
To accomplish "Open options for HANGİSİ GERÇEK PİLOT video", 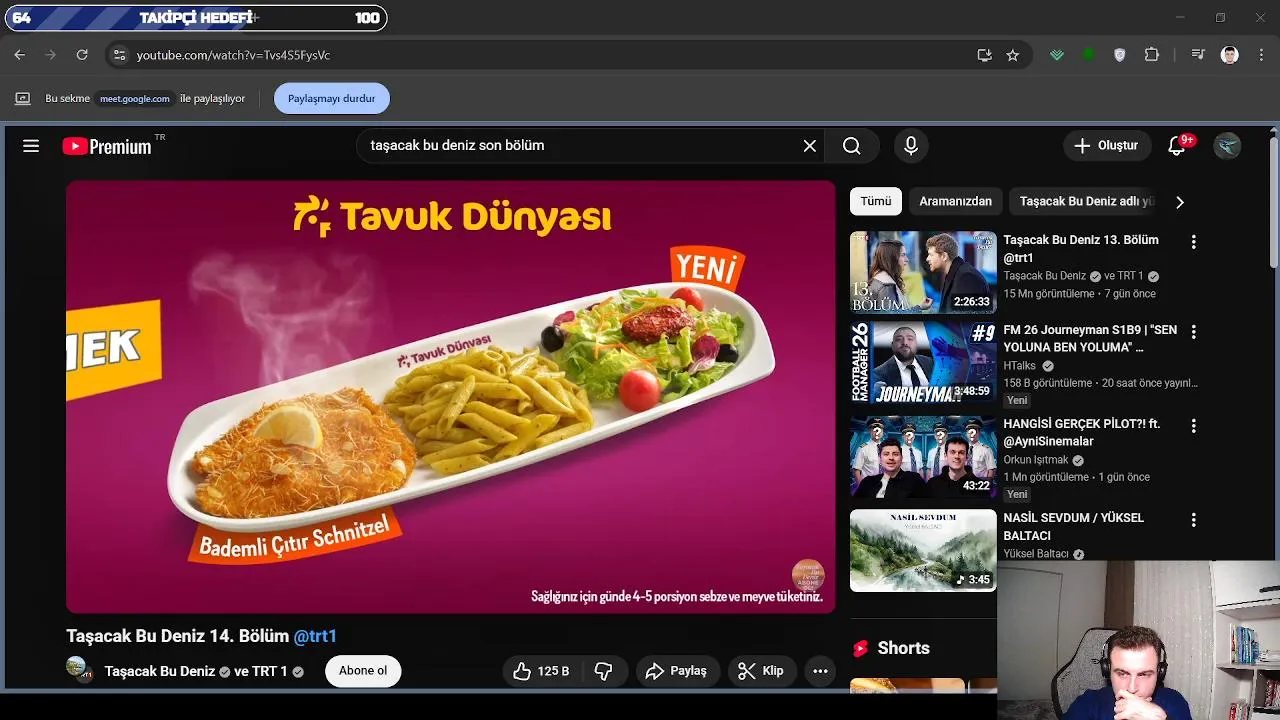I will coord(1193,426).
